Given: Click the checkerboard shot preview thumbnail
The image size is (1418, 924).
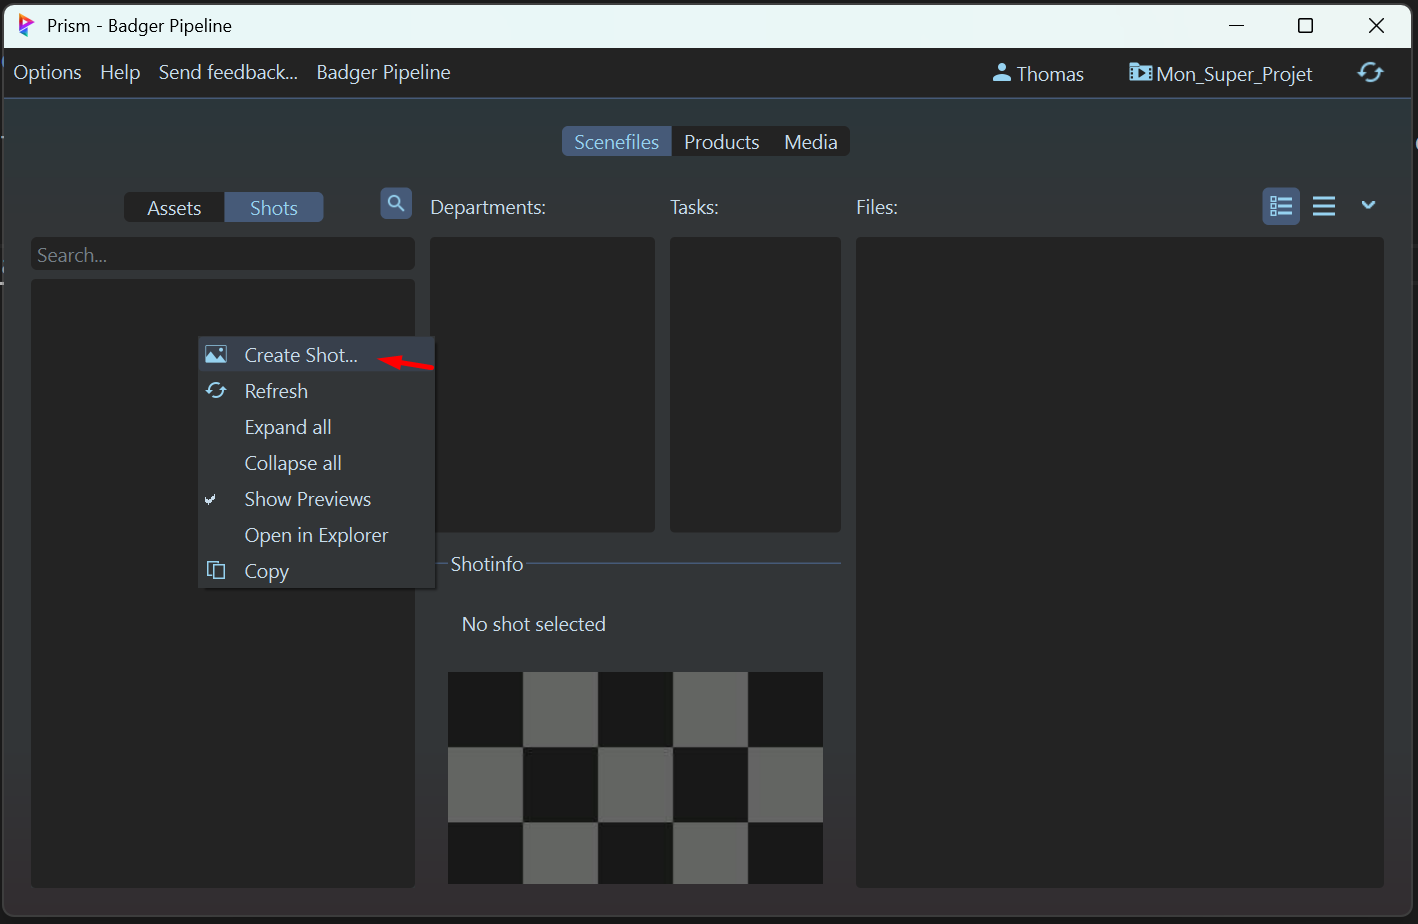Looking at the screenshot, I should [635, 777].
